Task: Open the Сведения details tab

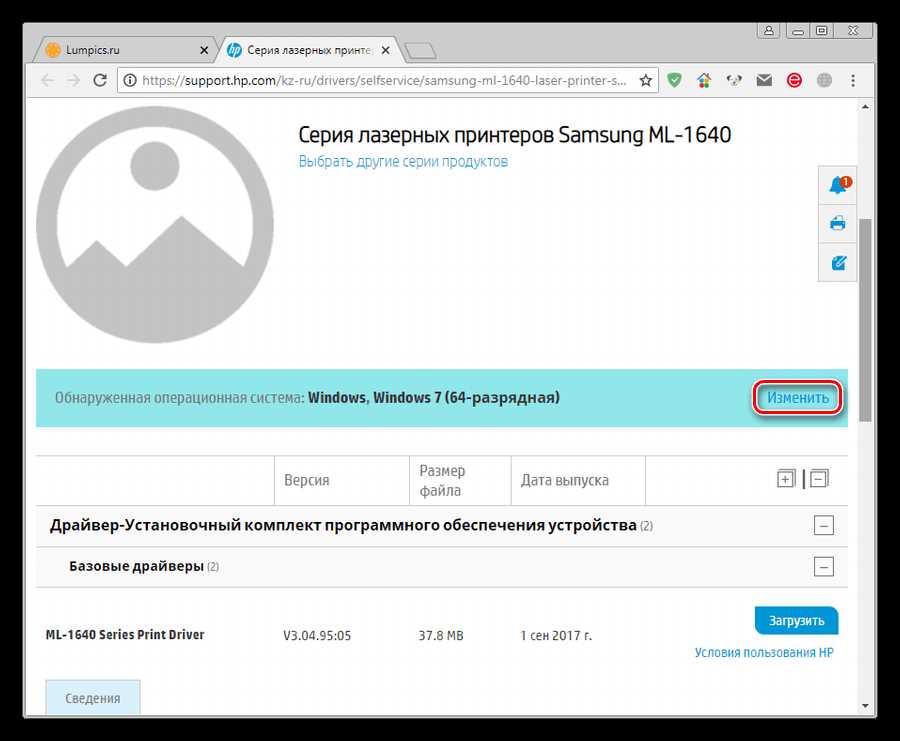Action: (92, 698)
